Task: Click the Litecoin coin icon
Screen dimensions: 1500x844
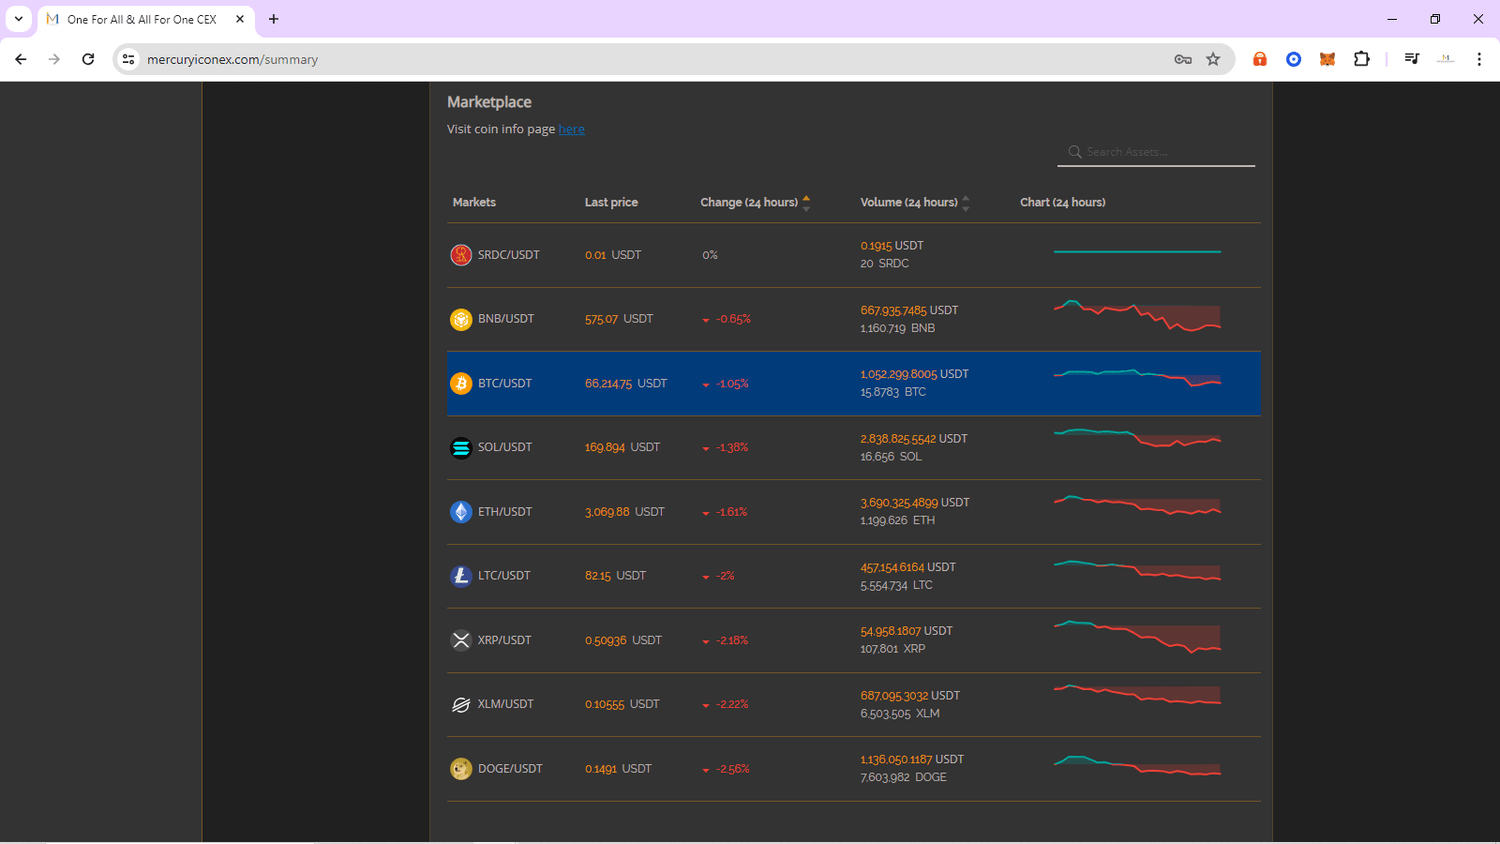Action: pyautogui.click(x=461, y=576)
